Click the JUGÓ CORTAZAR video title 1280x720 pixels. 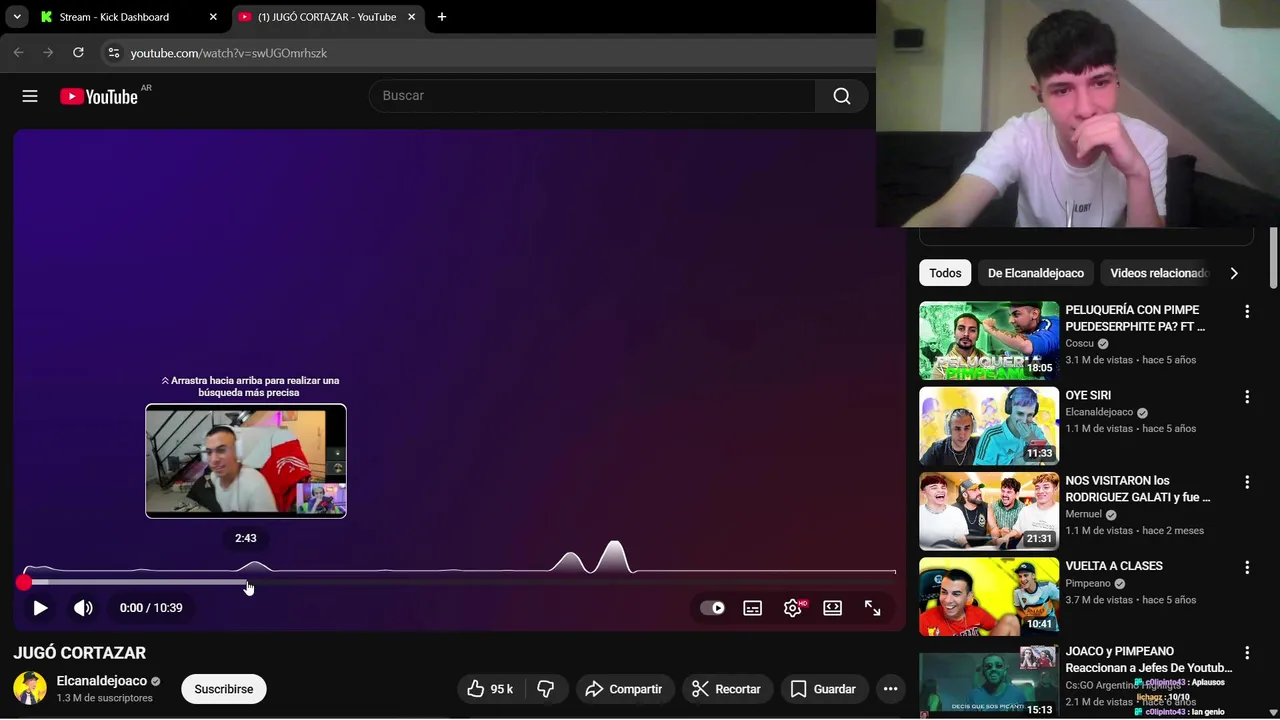point(80,653)
